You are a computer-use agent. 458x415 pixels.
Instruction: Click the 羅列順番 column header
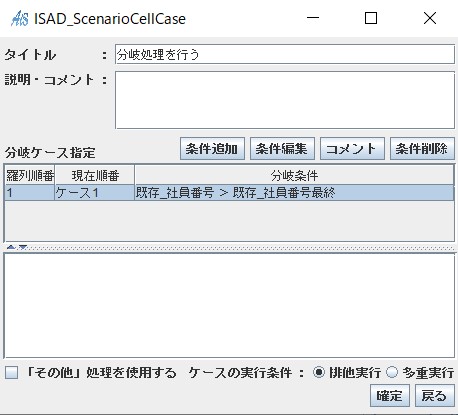[30, 175]
